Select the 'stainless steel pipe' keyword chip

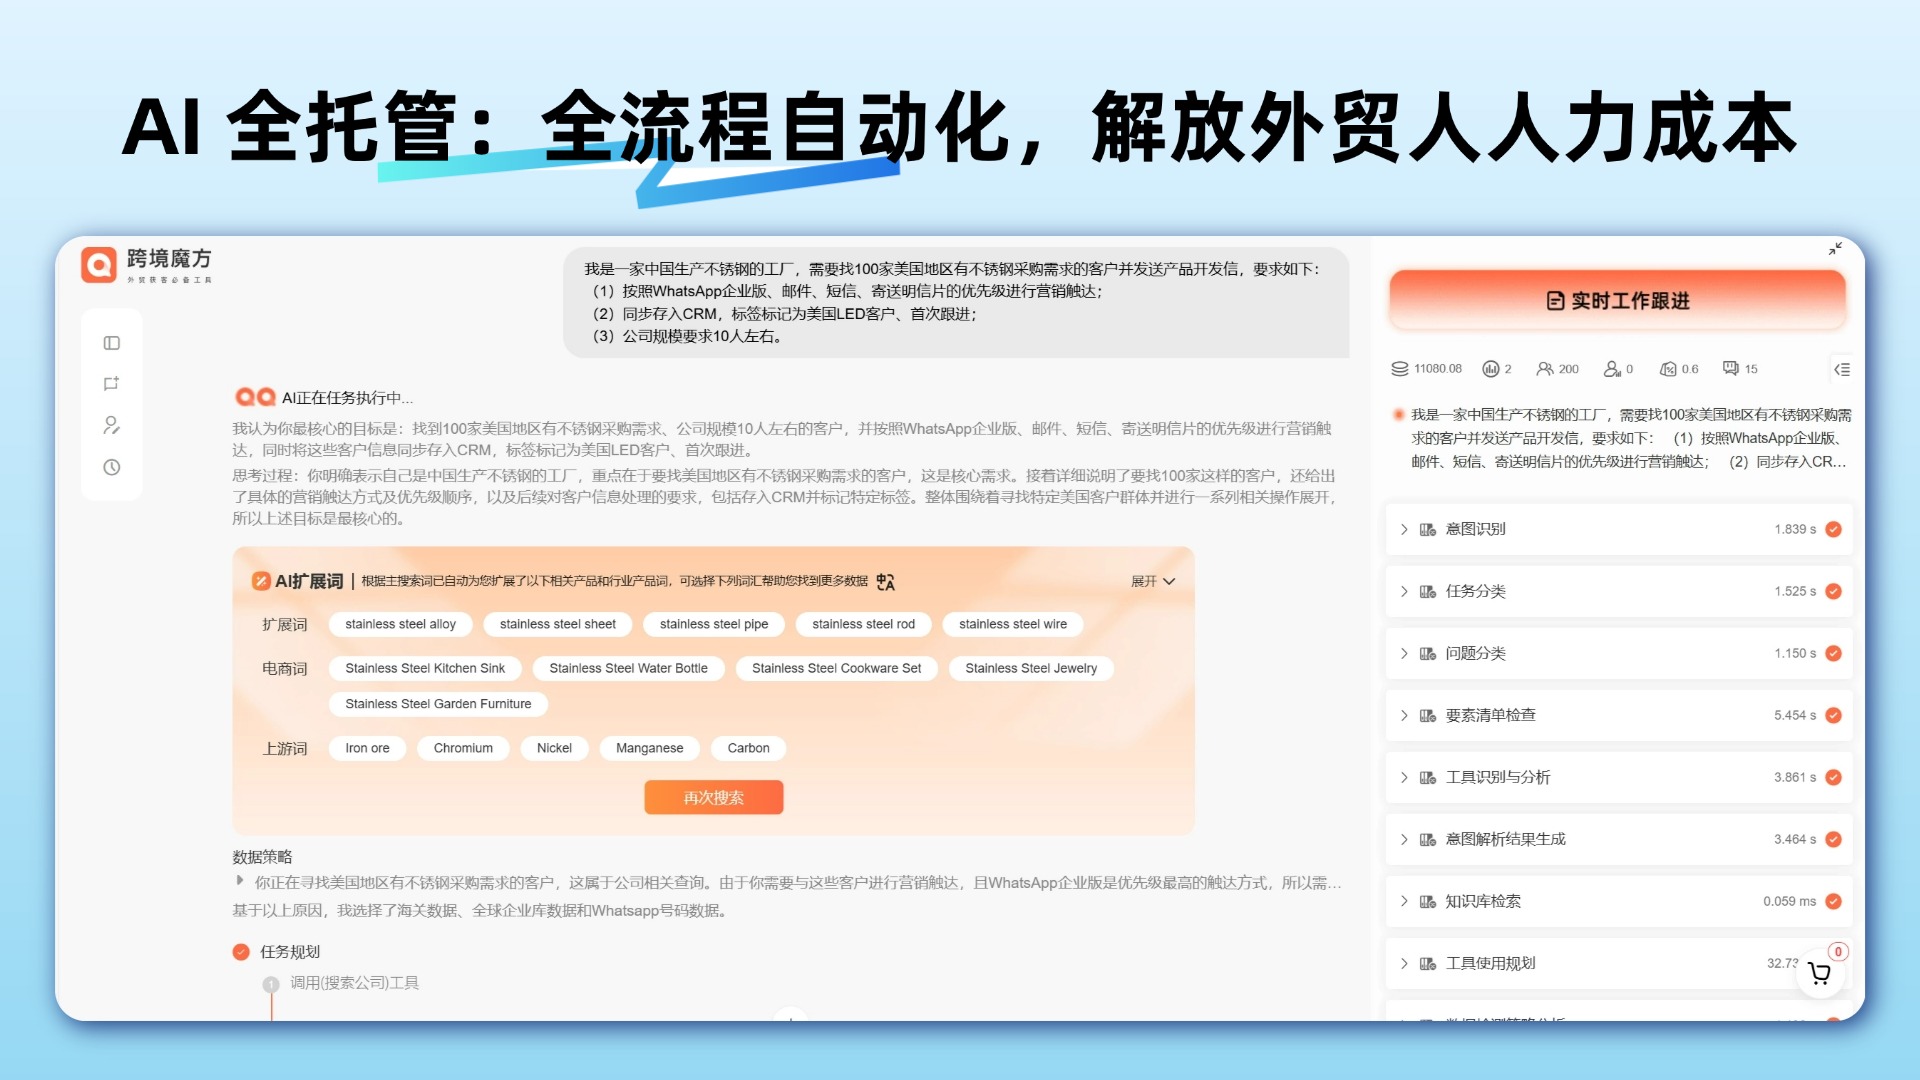[x=714, y=624]
